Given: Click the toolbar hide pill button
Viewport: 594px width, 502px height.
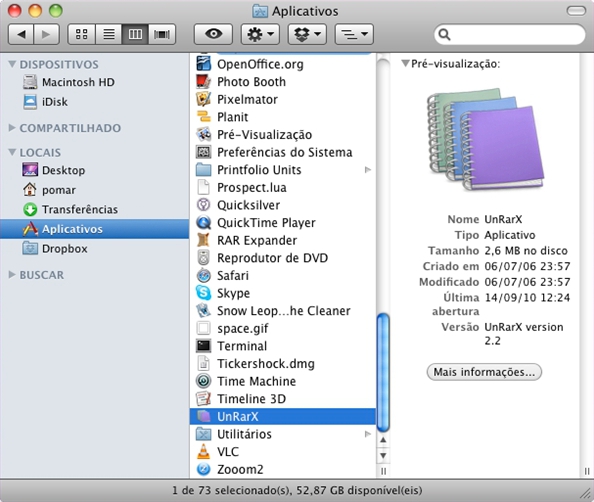Looking at the screenshot, I should [x=576, y=11].
